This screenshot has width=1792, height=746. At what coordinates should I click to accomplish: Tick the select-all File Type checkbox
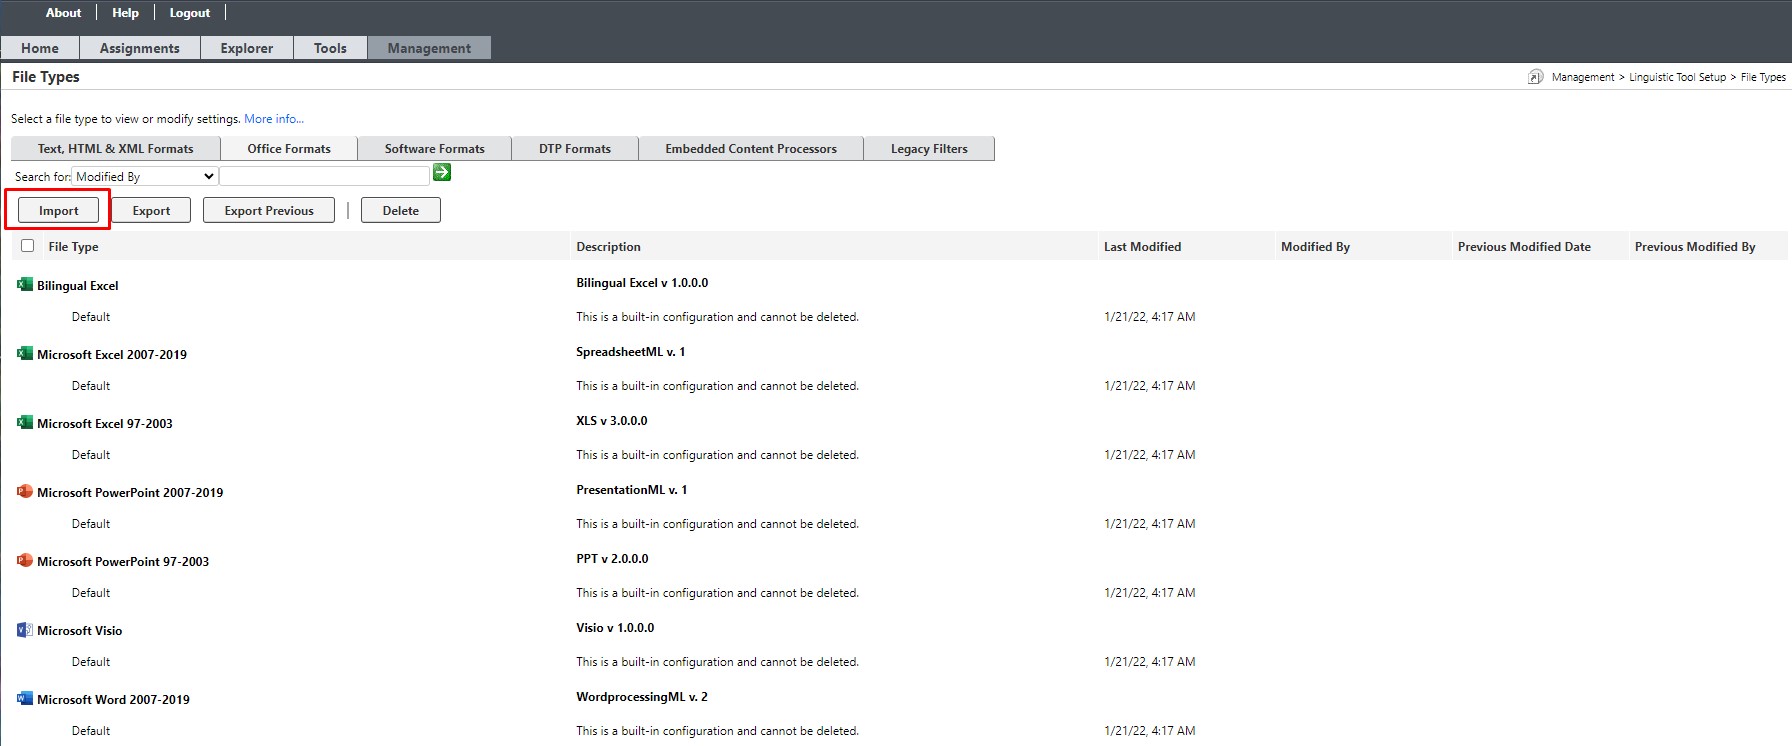28,246
